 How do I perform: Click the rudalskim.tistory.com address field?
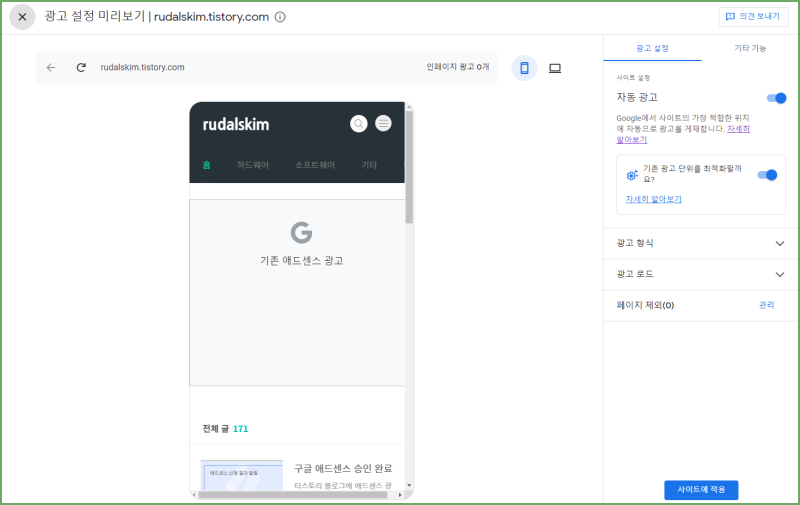tap(142, 67)
